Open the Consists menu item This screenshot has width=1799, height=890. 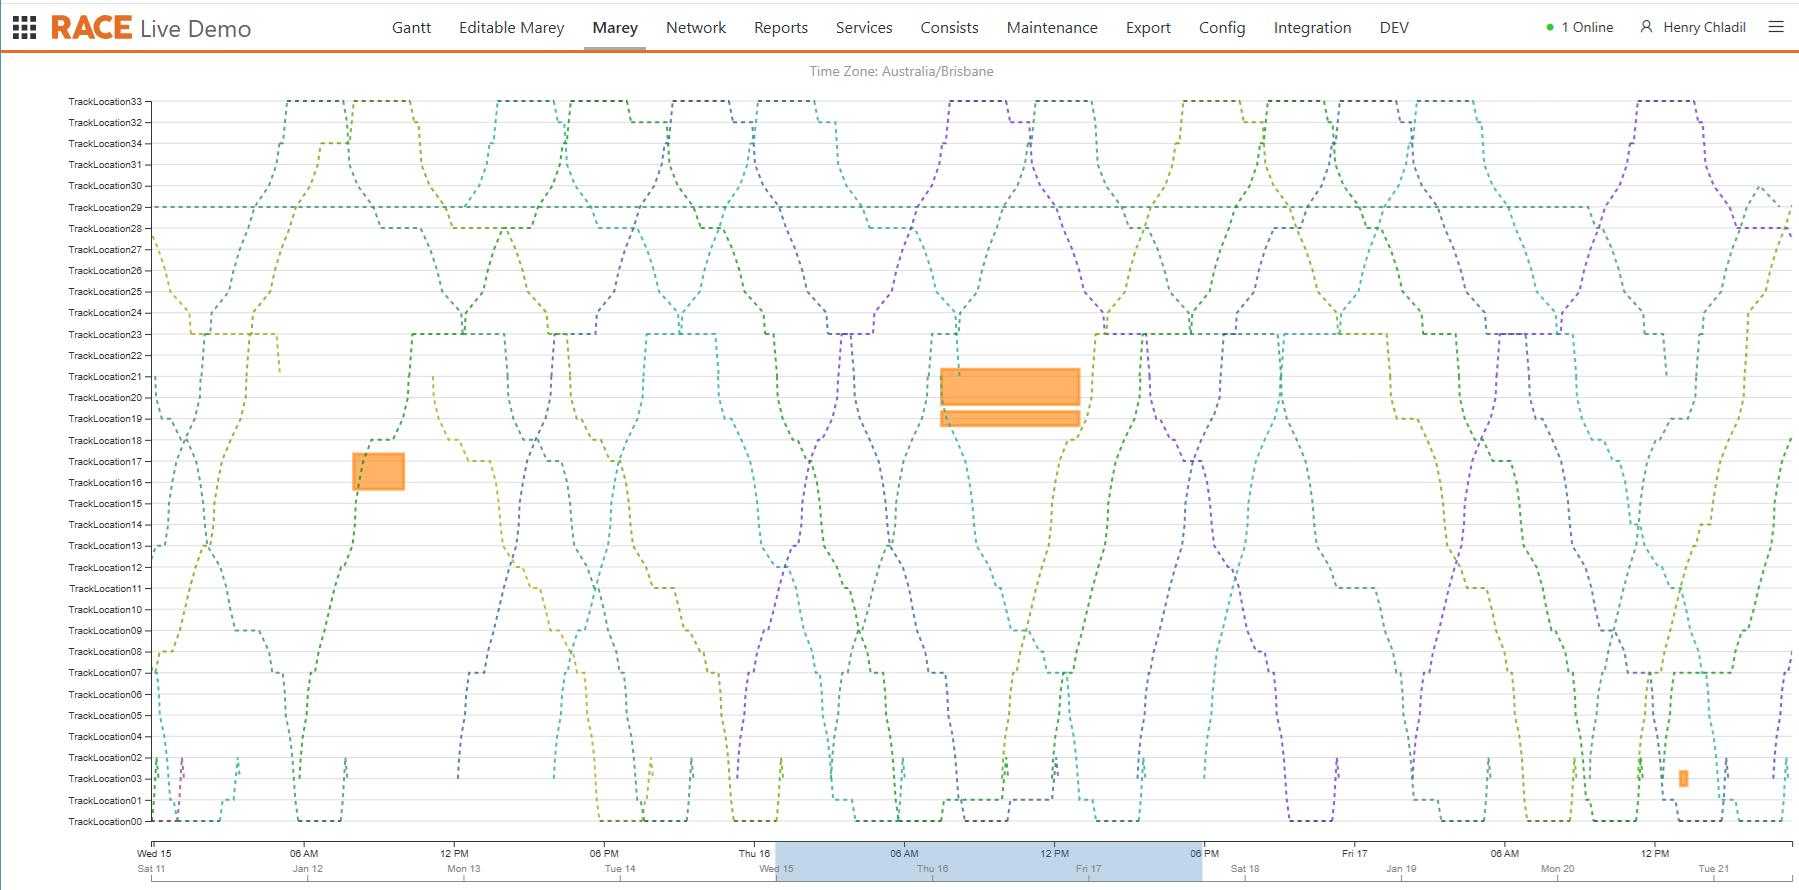point(949,28)
